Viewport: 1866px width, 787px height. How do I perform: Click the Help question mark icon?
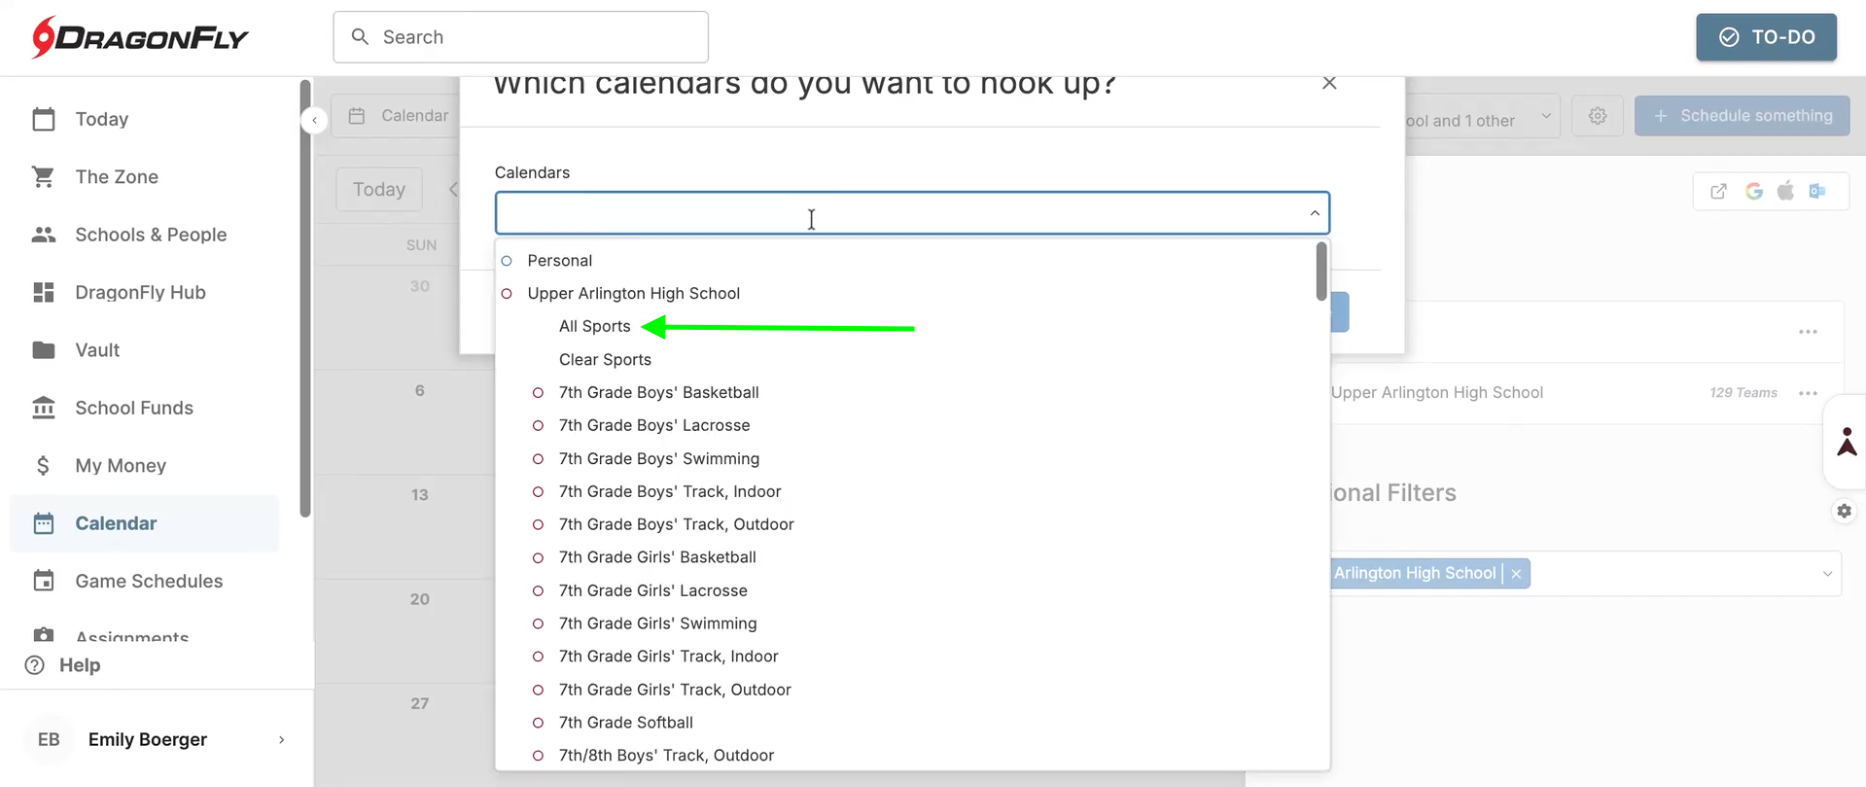(x=35, y=665)
